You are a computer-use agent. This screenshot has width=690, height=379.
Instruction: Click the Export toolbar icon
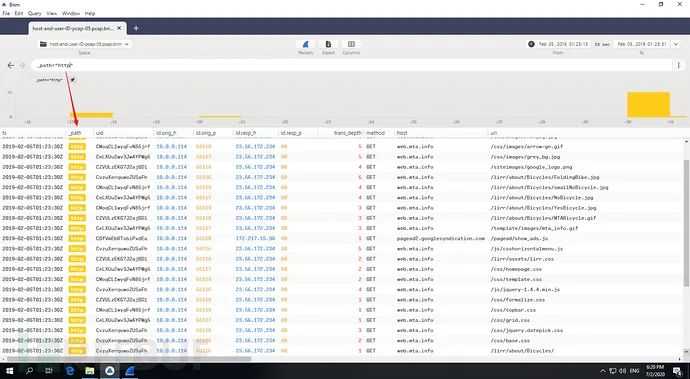[x=328, y=44]
